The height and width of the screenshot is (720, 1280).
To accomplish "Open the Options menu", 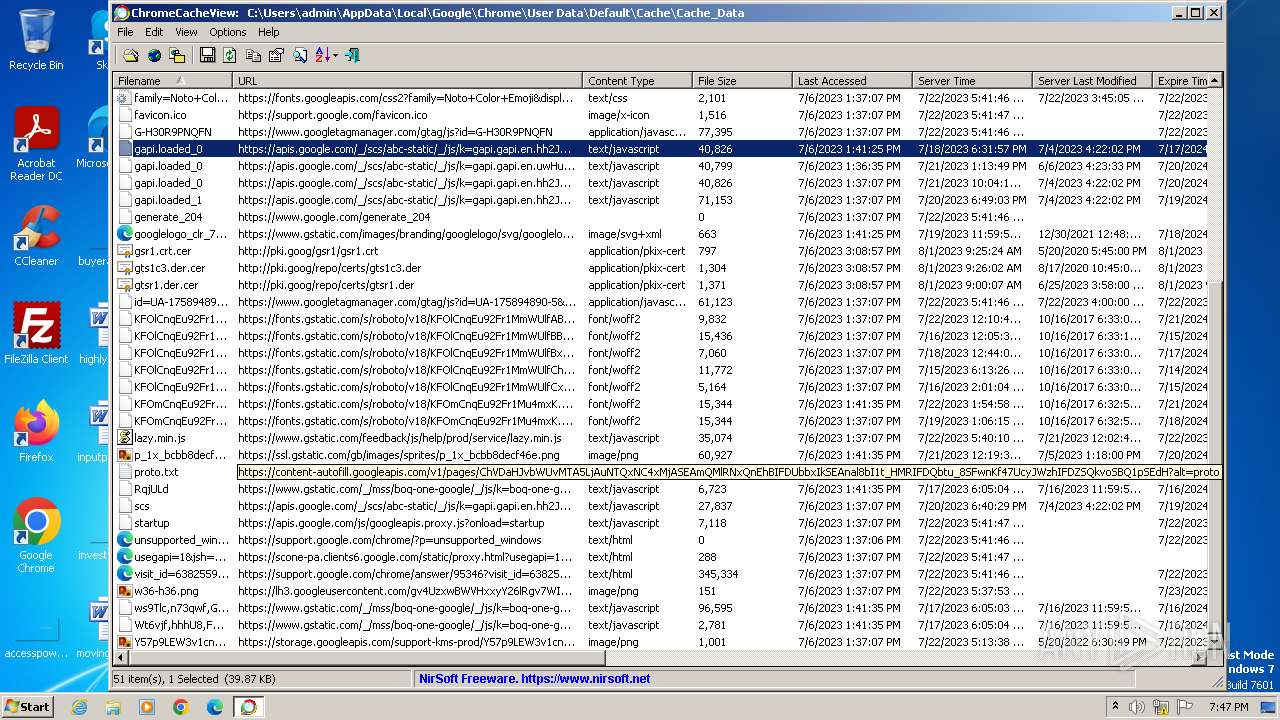I will pos(228,32).
